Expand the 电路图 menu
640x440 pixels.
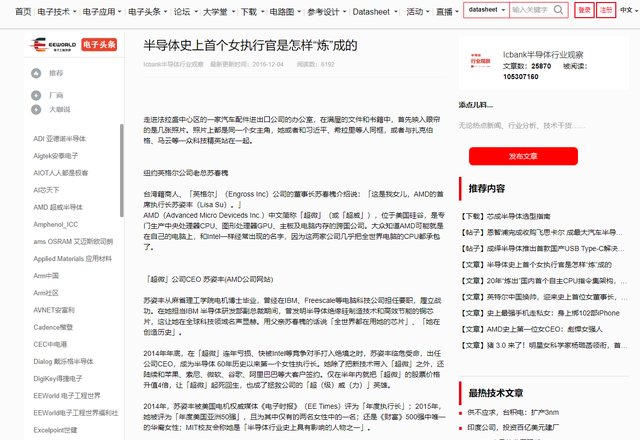pos(285,12)
